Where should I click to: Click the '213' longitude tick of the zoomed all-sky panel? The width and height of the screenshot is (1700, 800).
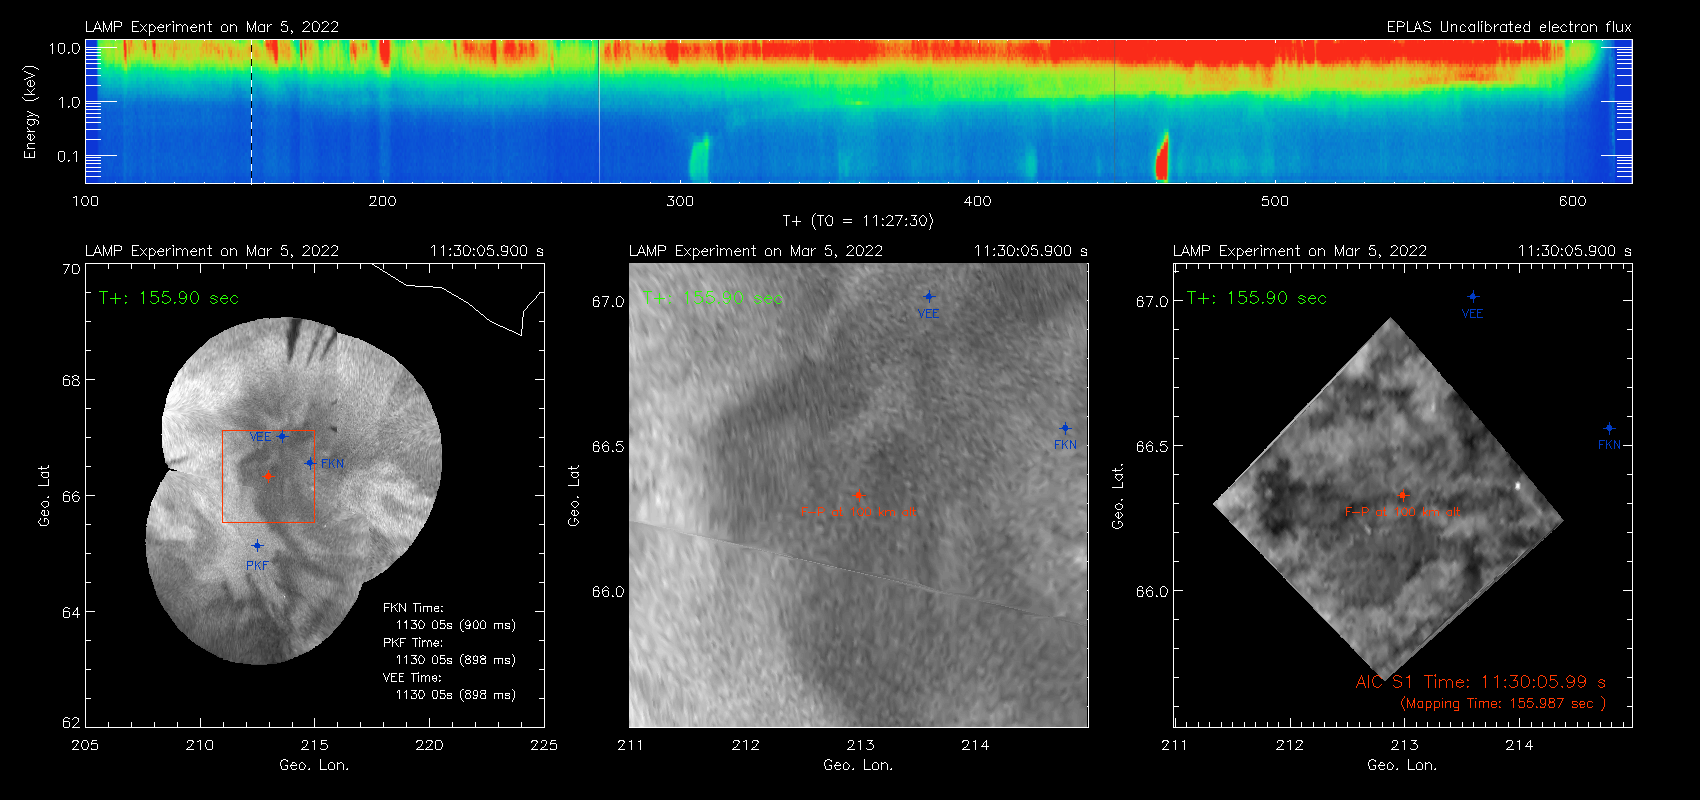click(x=860, y=745)
